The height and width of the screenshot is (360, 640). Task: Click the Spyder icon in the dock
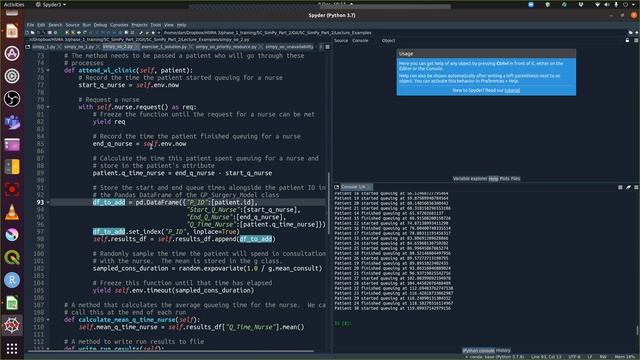pyautogui.click(x=12, y=325)
